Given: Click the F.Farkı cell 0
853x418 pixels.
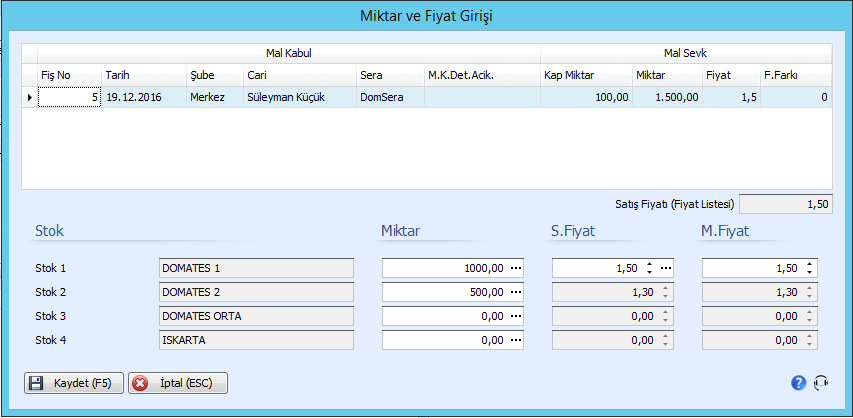Looking at the screenshot, I should point(796,97).
